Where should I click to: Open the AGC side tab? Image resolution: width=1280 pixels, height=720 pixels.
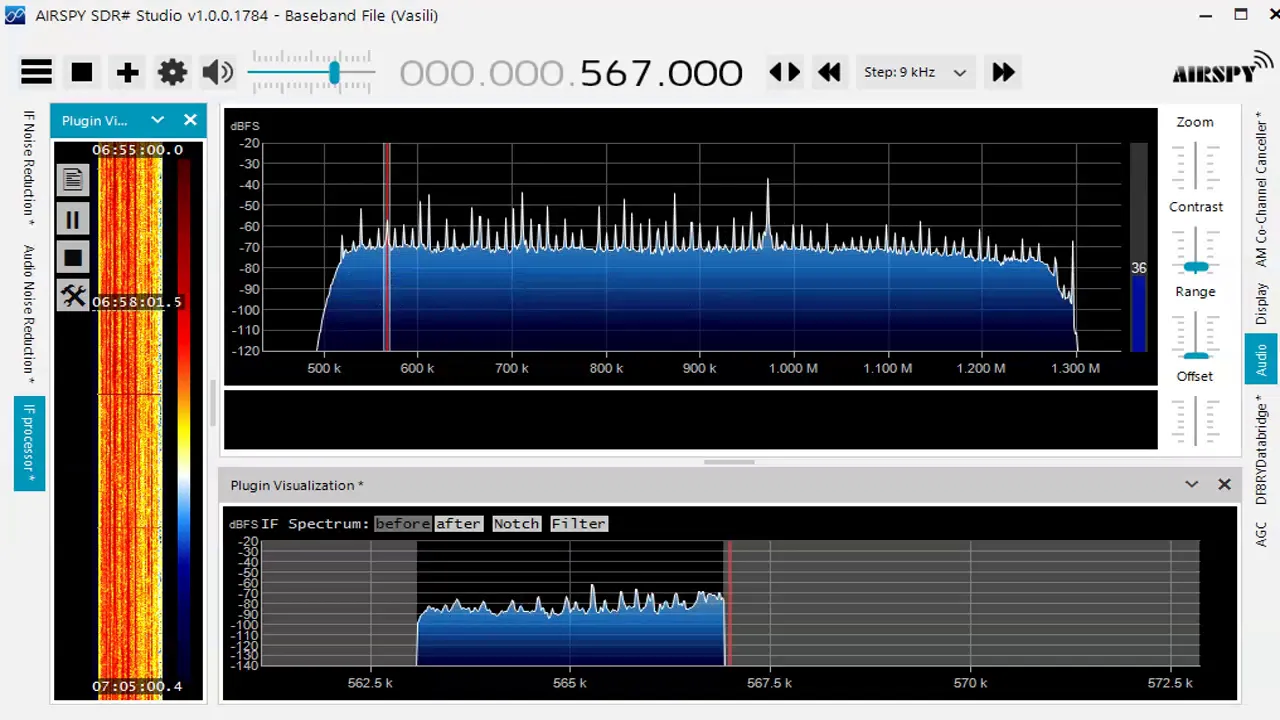1261,534
